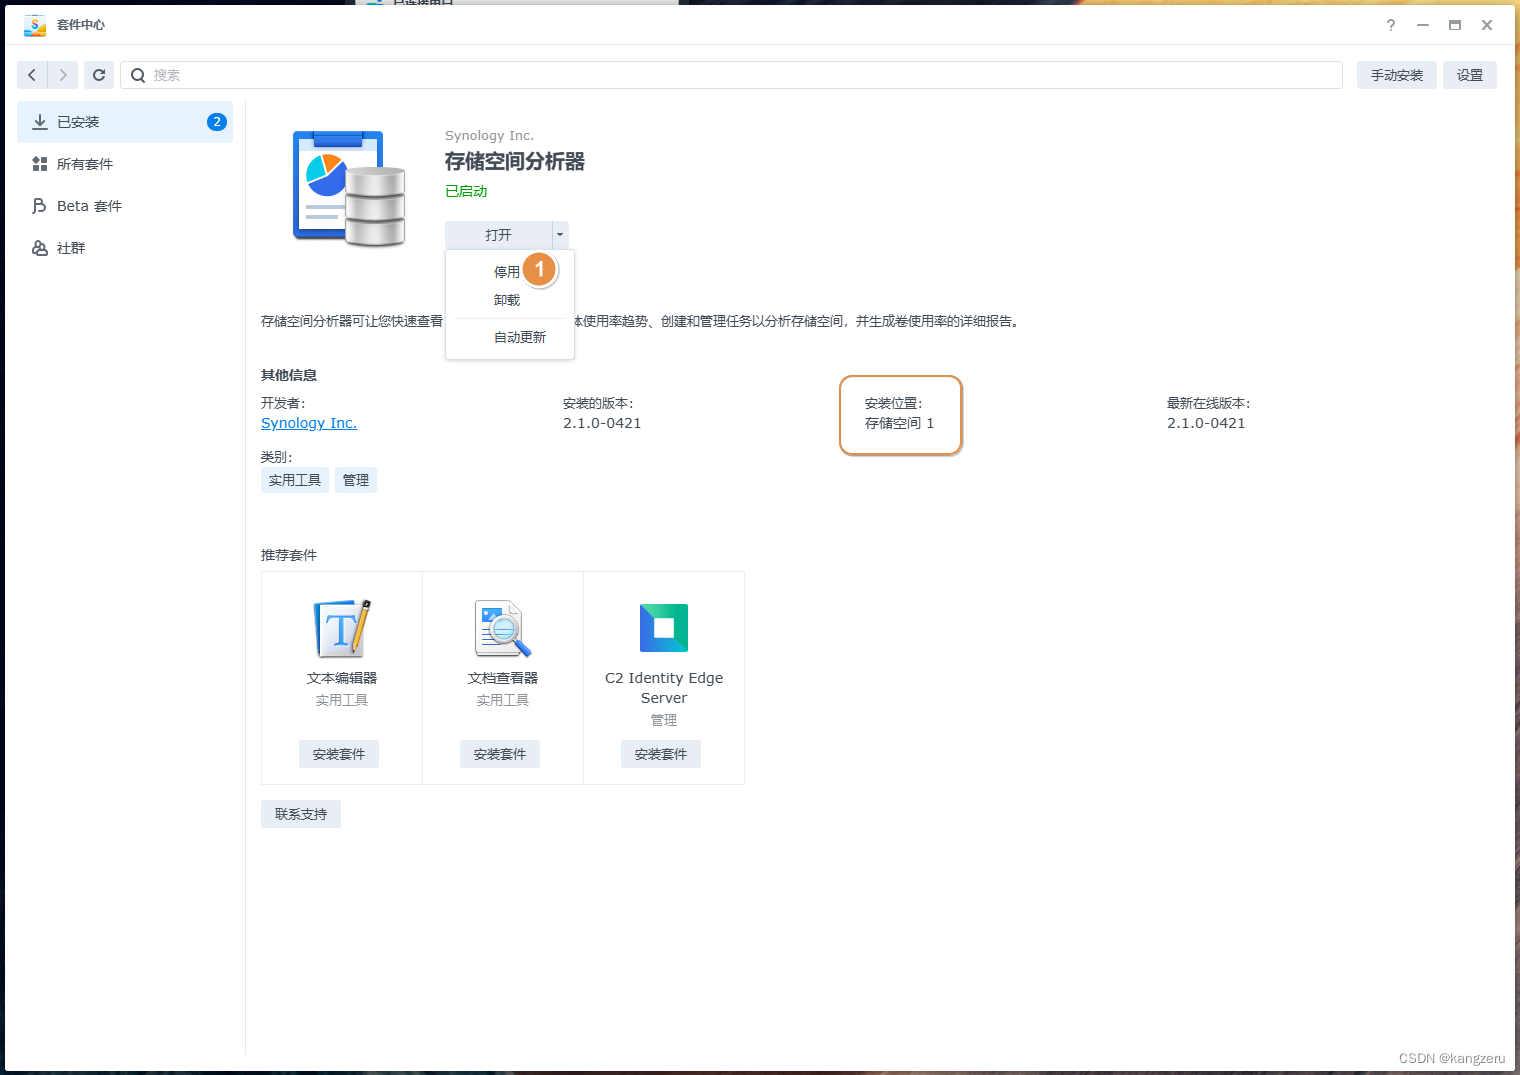Go back with the left arrow button

(32, 75)
